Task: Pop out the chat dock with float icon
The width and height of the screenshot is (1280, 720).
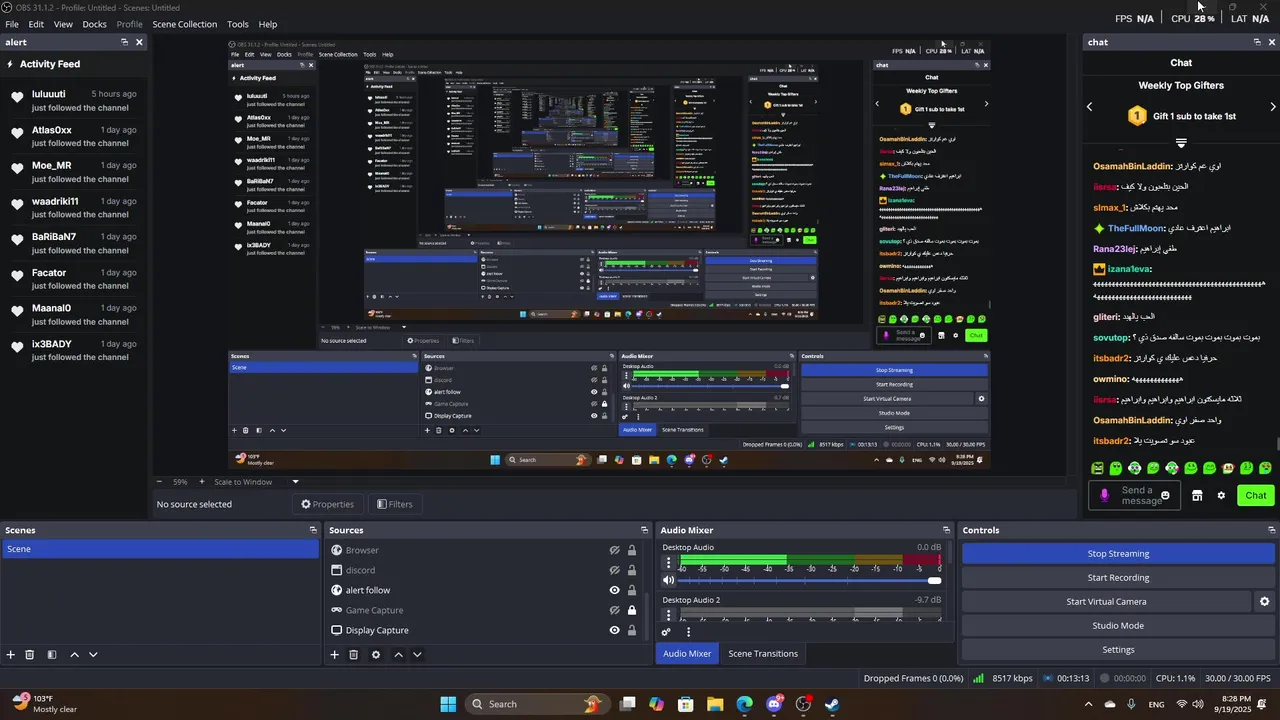Action: 1257,42
